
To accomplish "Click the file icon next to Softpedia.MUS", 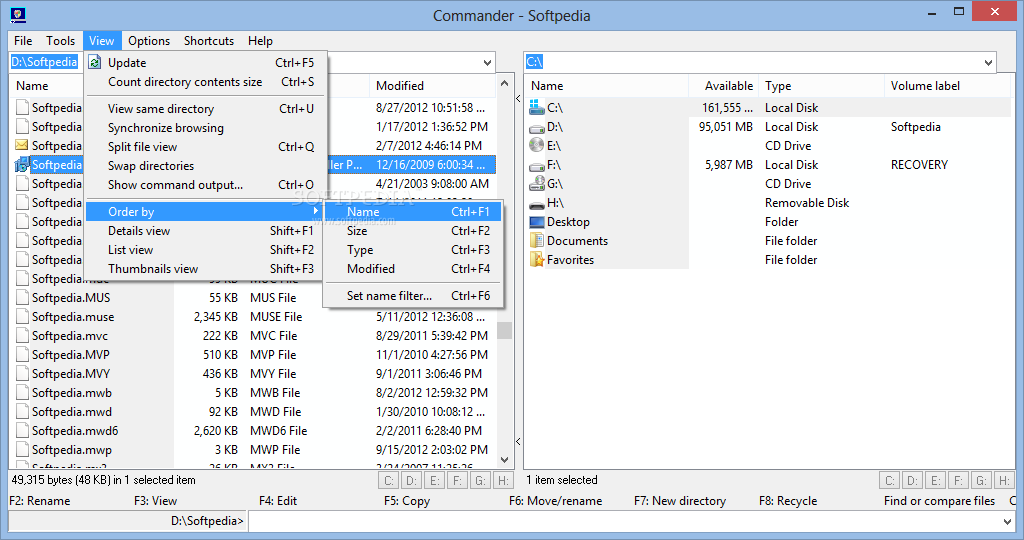I will (x=22, y=298).
